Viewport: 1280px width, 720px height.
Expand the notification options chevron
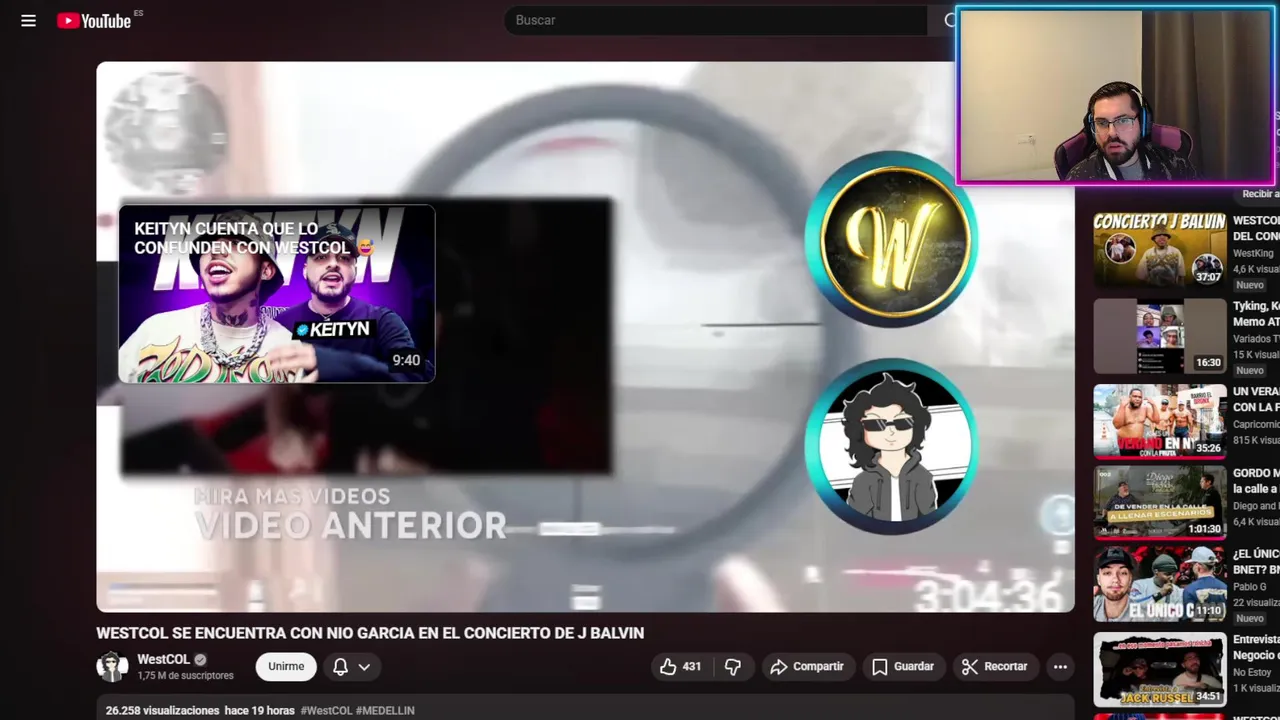[x=364, y=667]
